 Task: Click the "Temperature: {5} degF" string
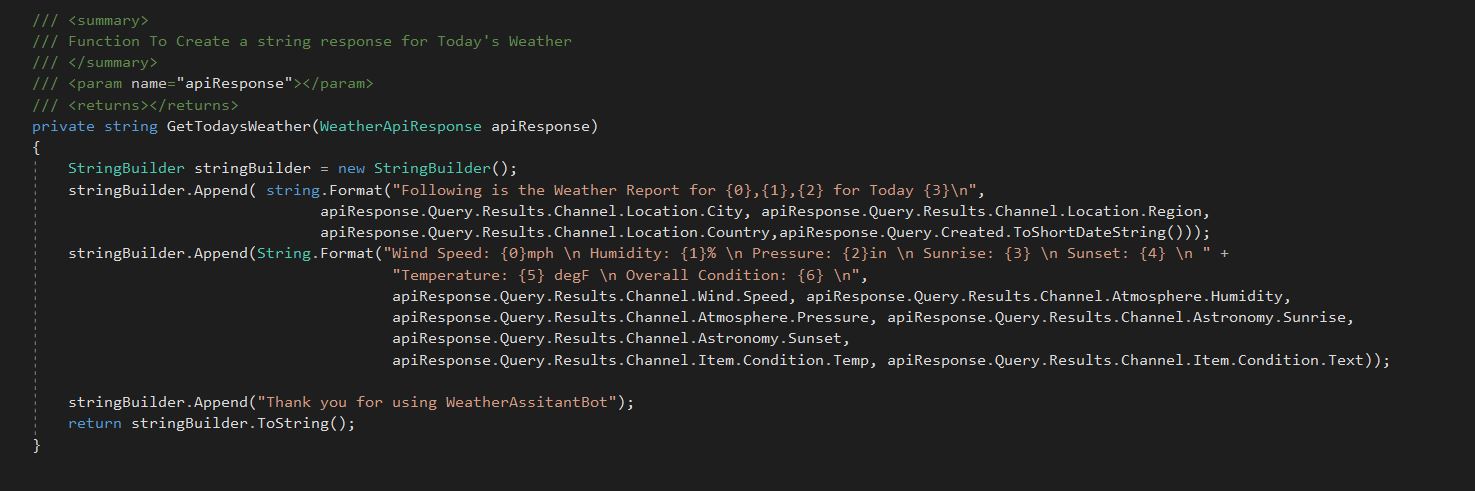coord(630,275)
